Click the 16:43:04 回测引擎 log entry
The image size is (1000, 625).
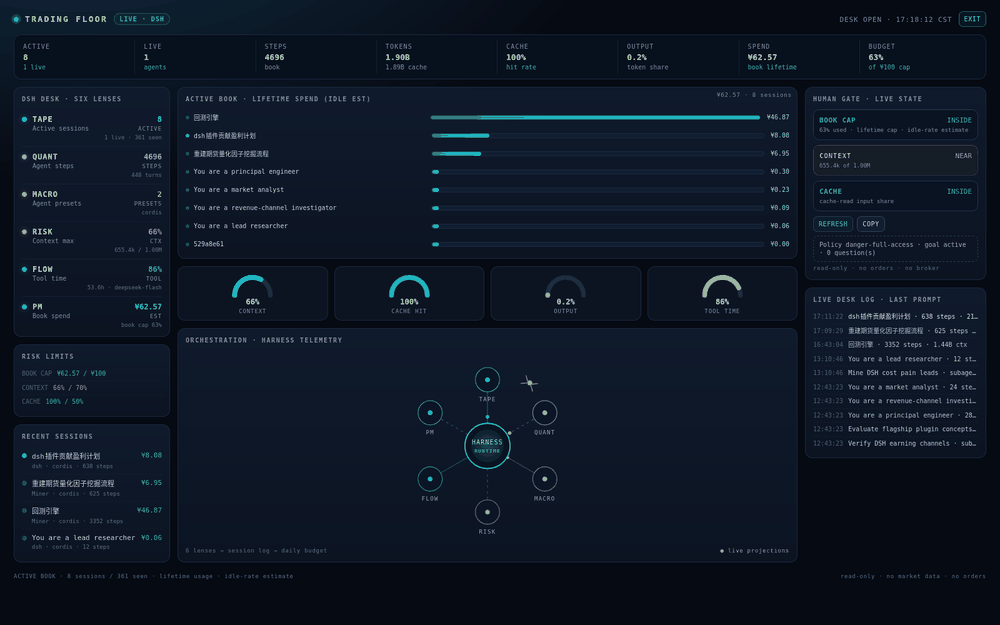(x=895, y=344)
